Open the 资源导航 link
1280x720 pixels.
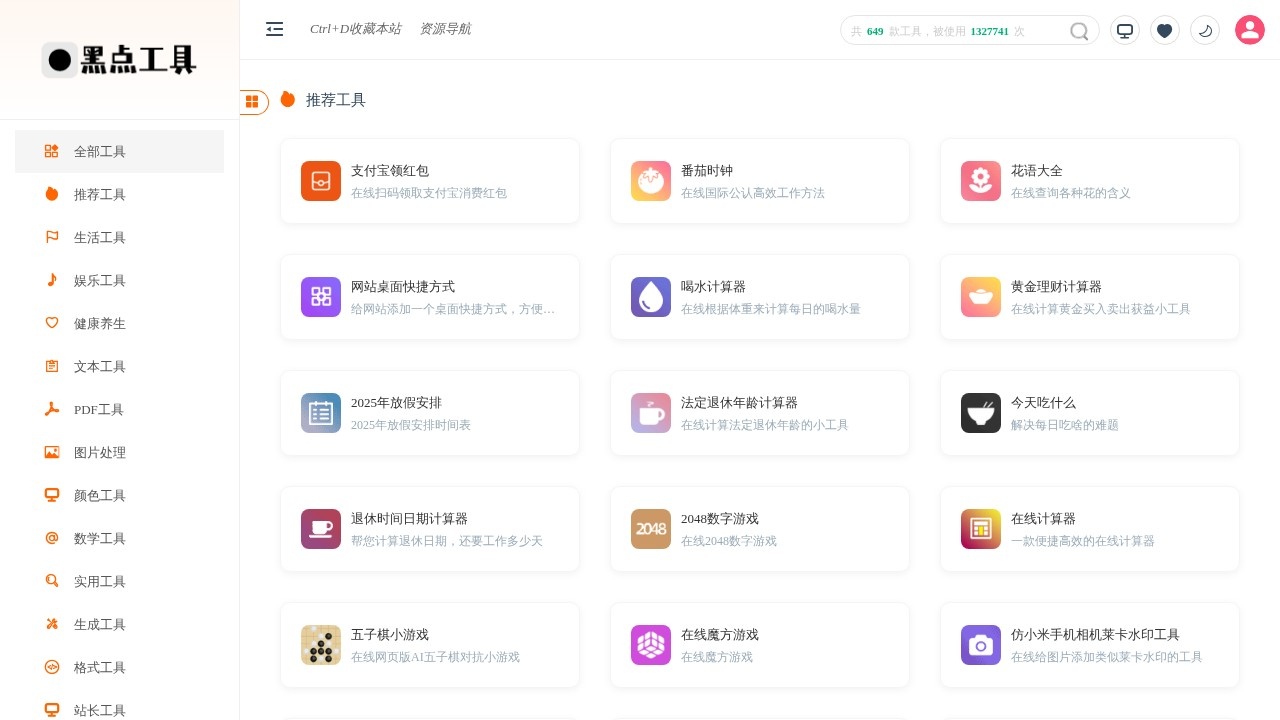446,29
